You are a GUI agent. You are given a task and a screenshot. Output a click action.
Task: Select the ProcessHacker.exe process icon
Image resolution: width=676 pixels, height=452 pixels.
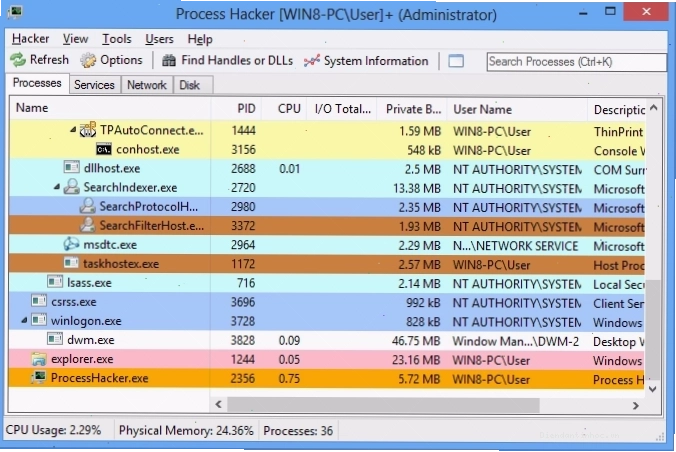click(x=38, y=378)
